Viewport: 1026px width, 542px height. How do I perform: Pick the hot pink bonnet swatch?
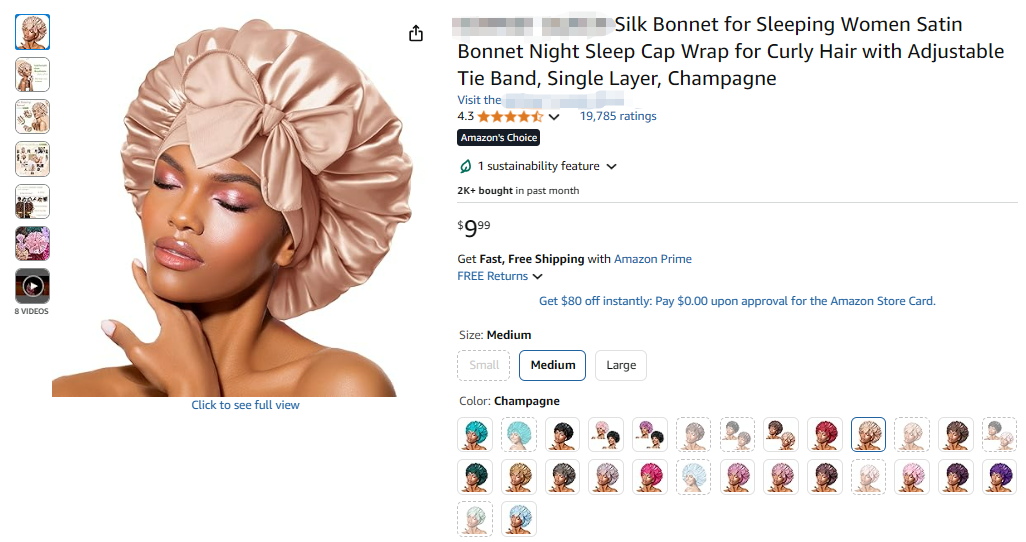(x=650, y=477)
